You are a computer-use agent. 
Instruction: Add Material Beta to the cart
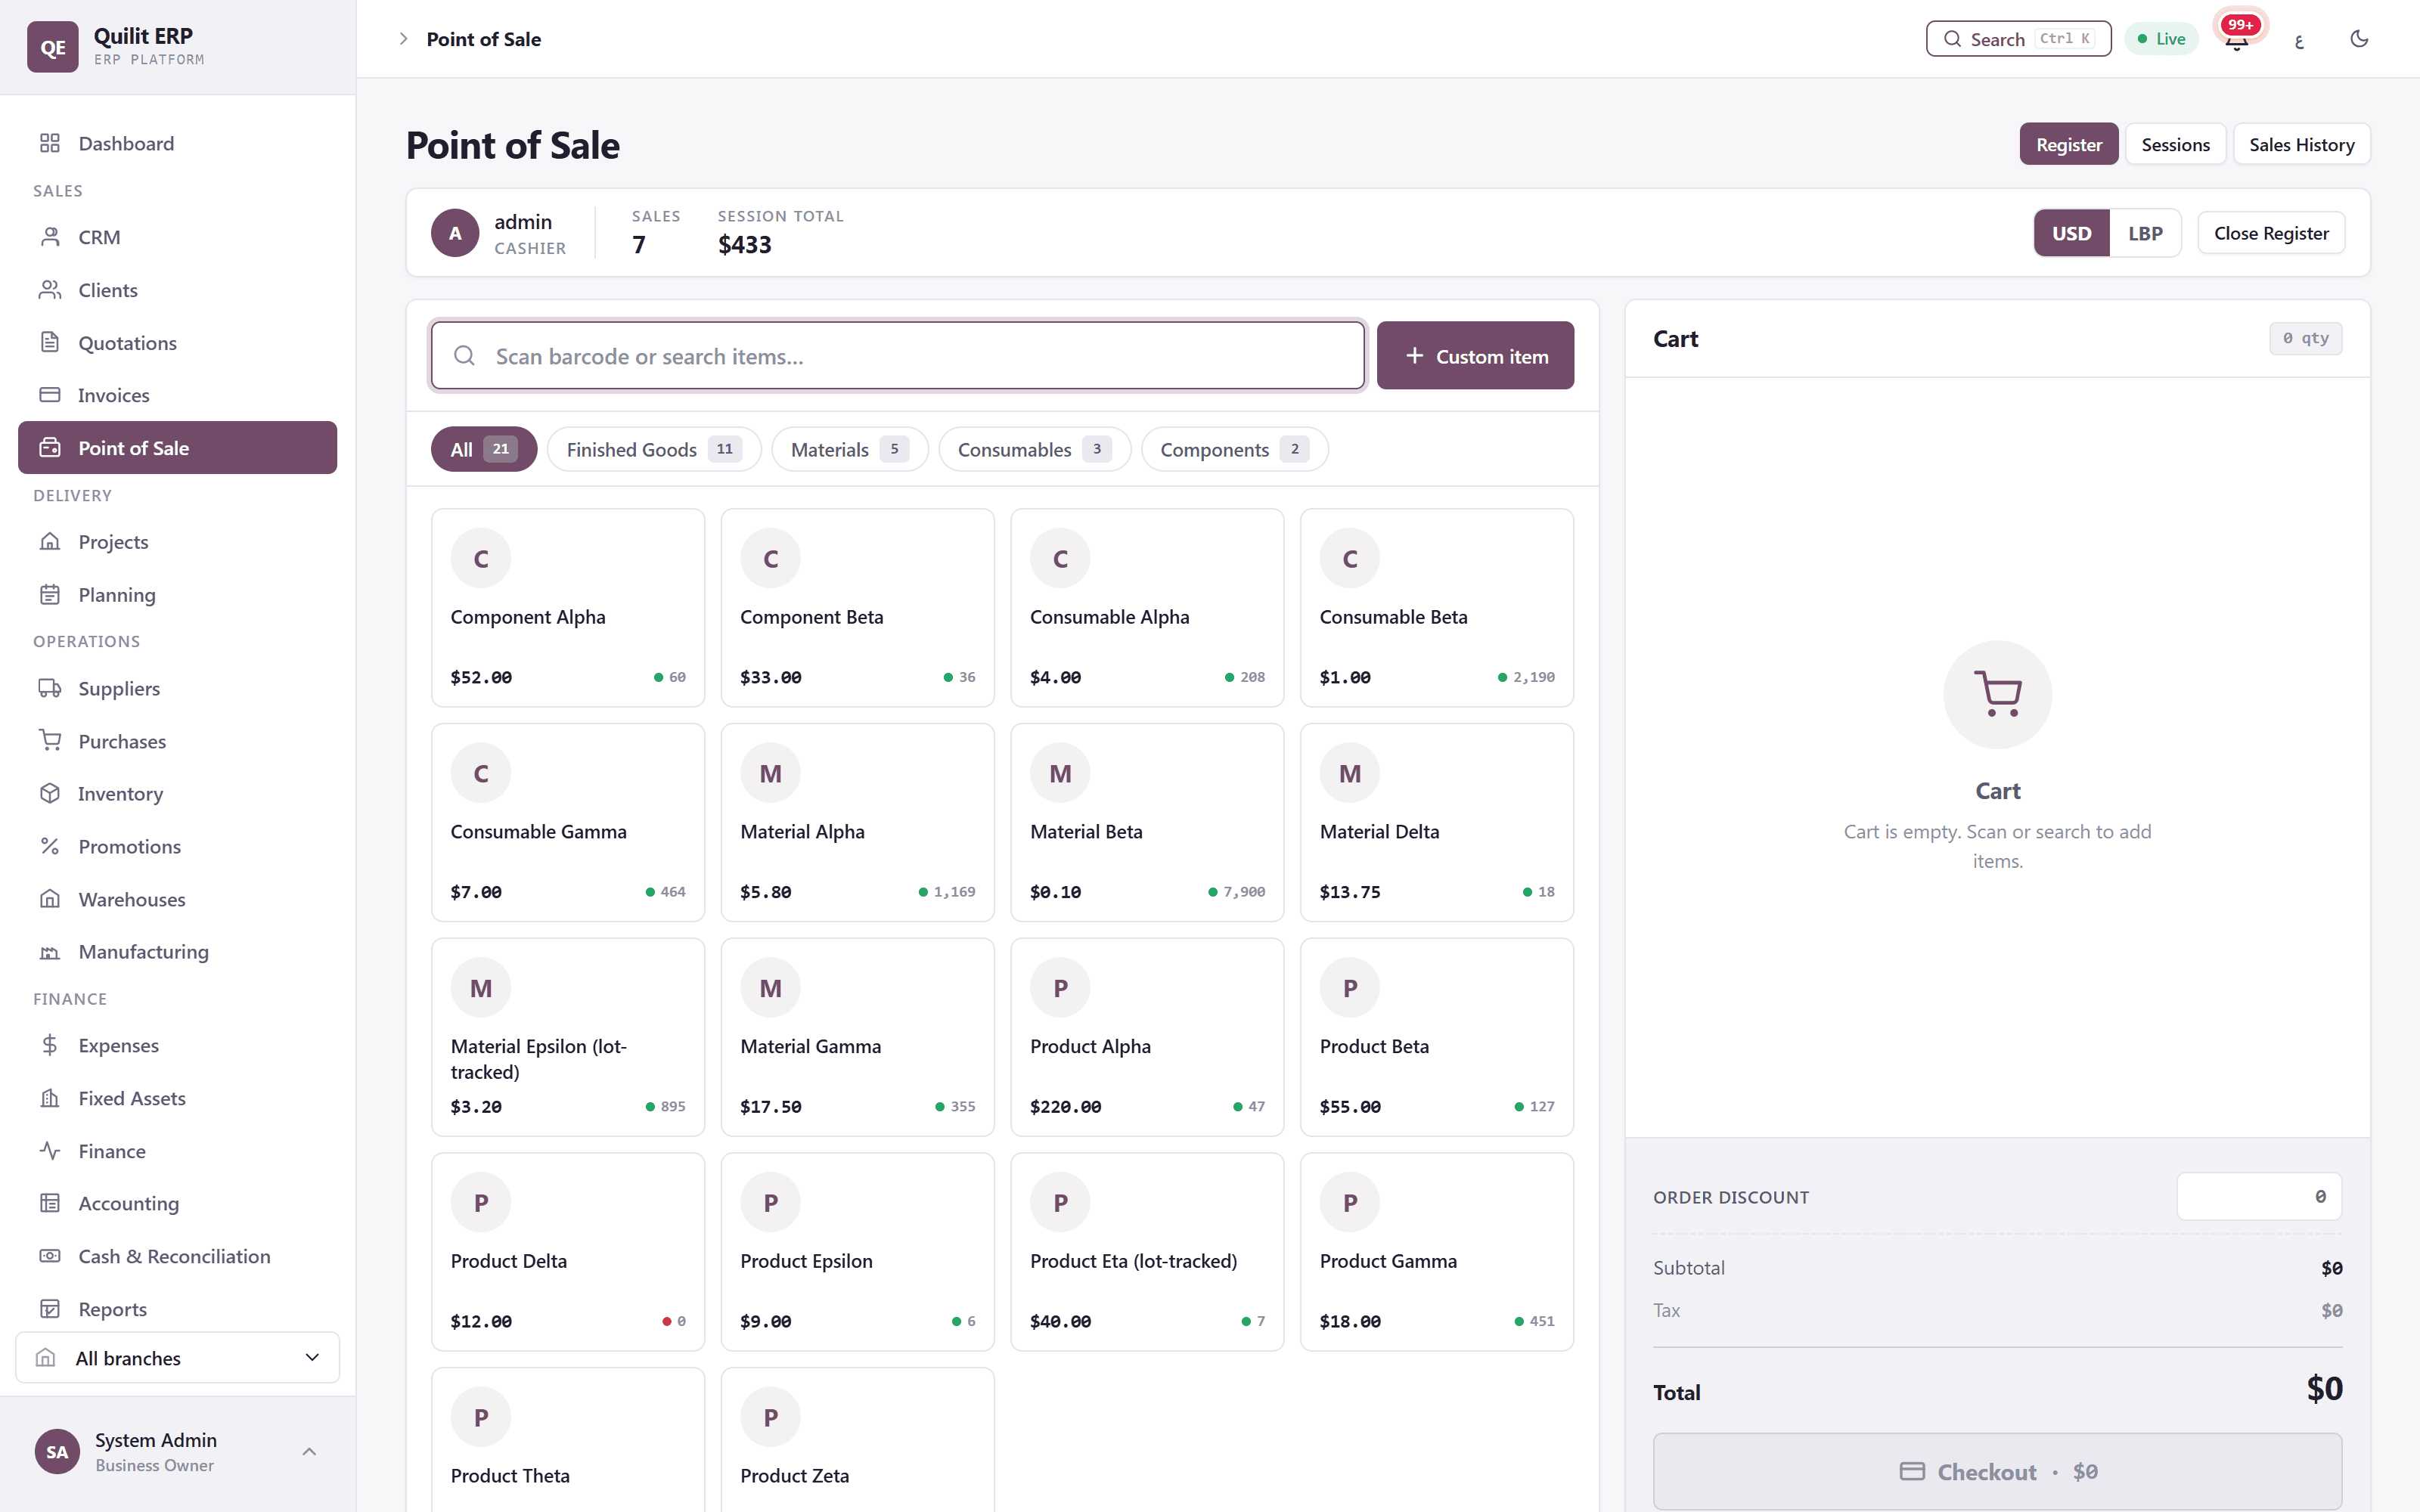tap(1147, 822)
